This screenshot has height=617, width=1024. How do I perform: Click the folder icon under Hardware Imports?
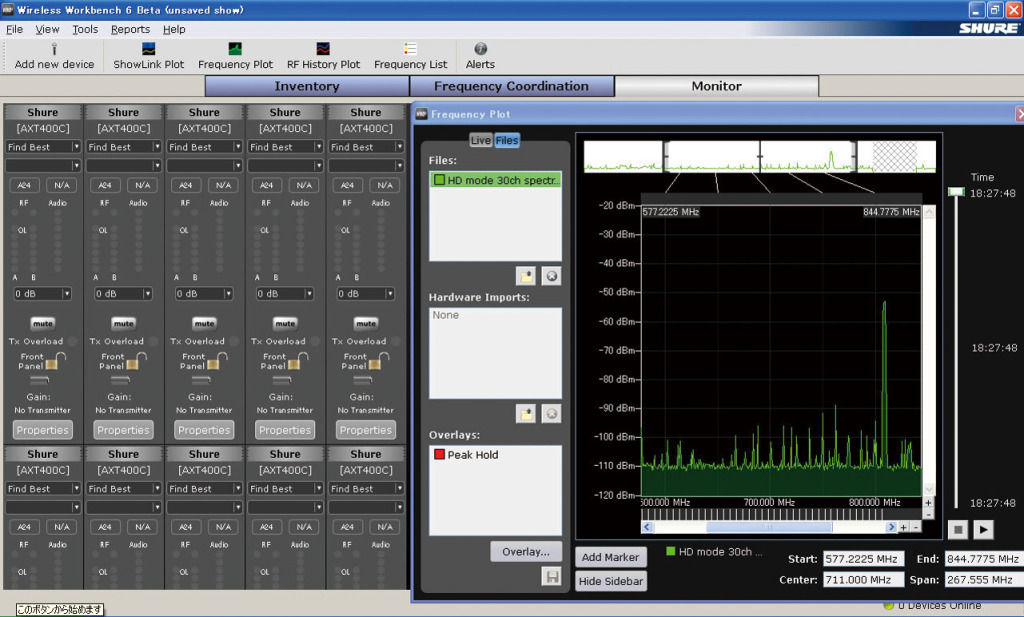point(526,413)
